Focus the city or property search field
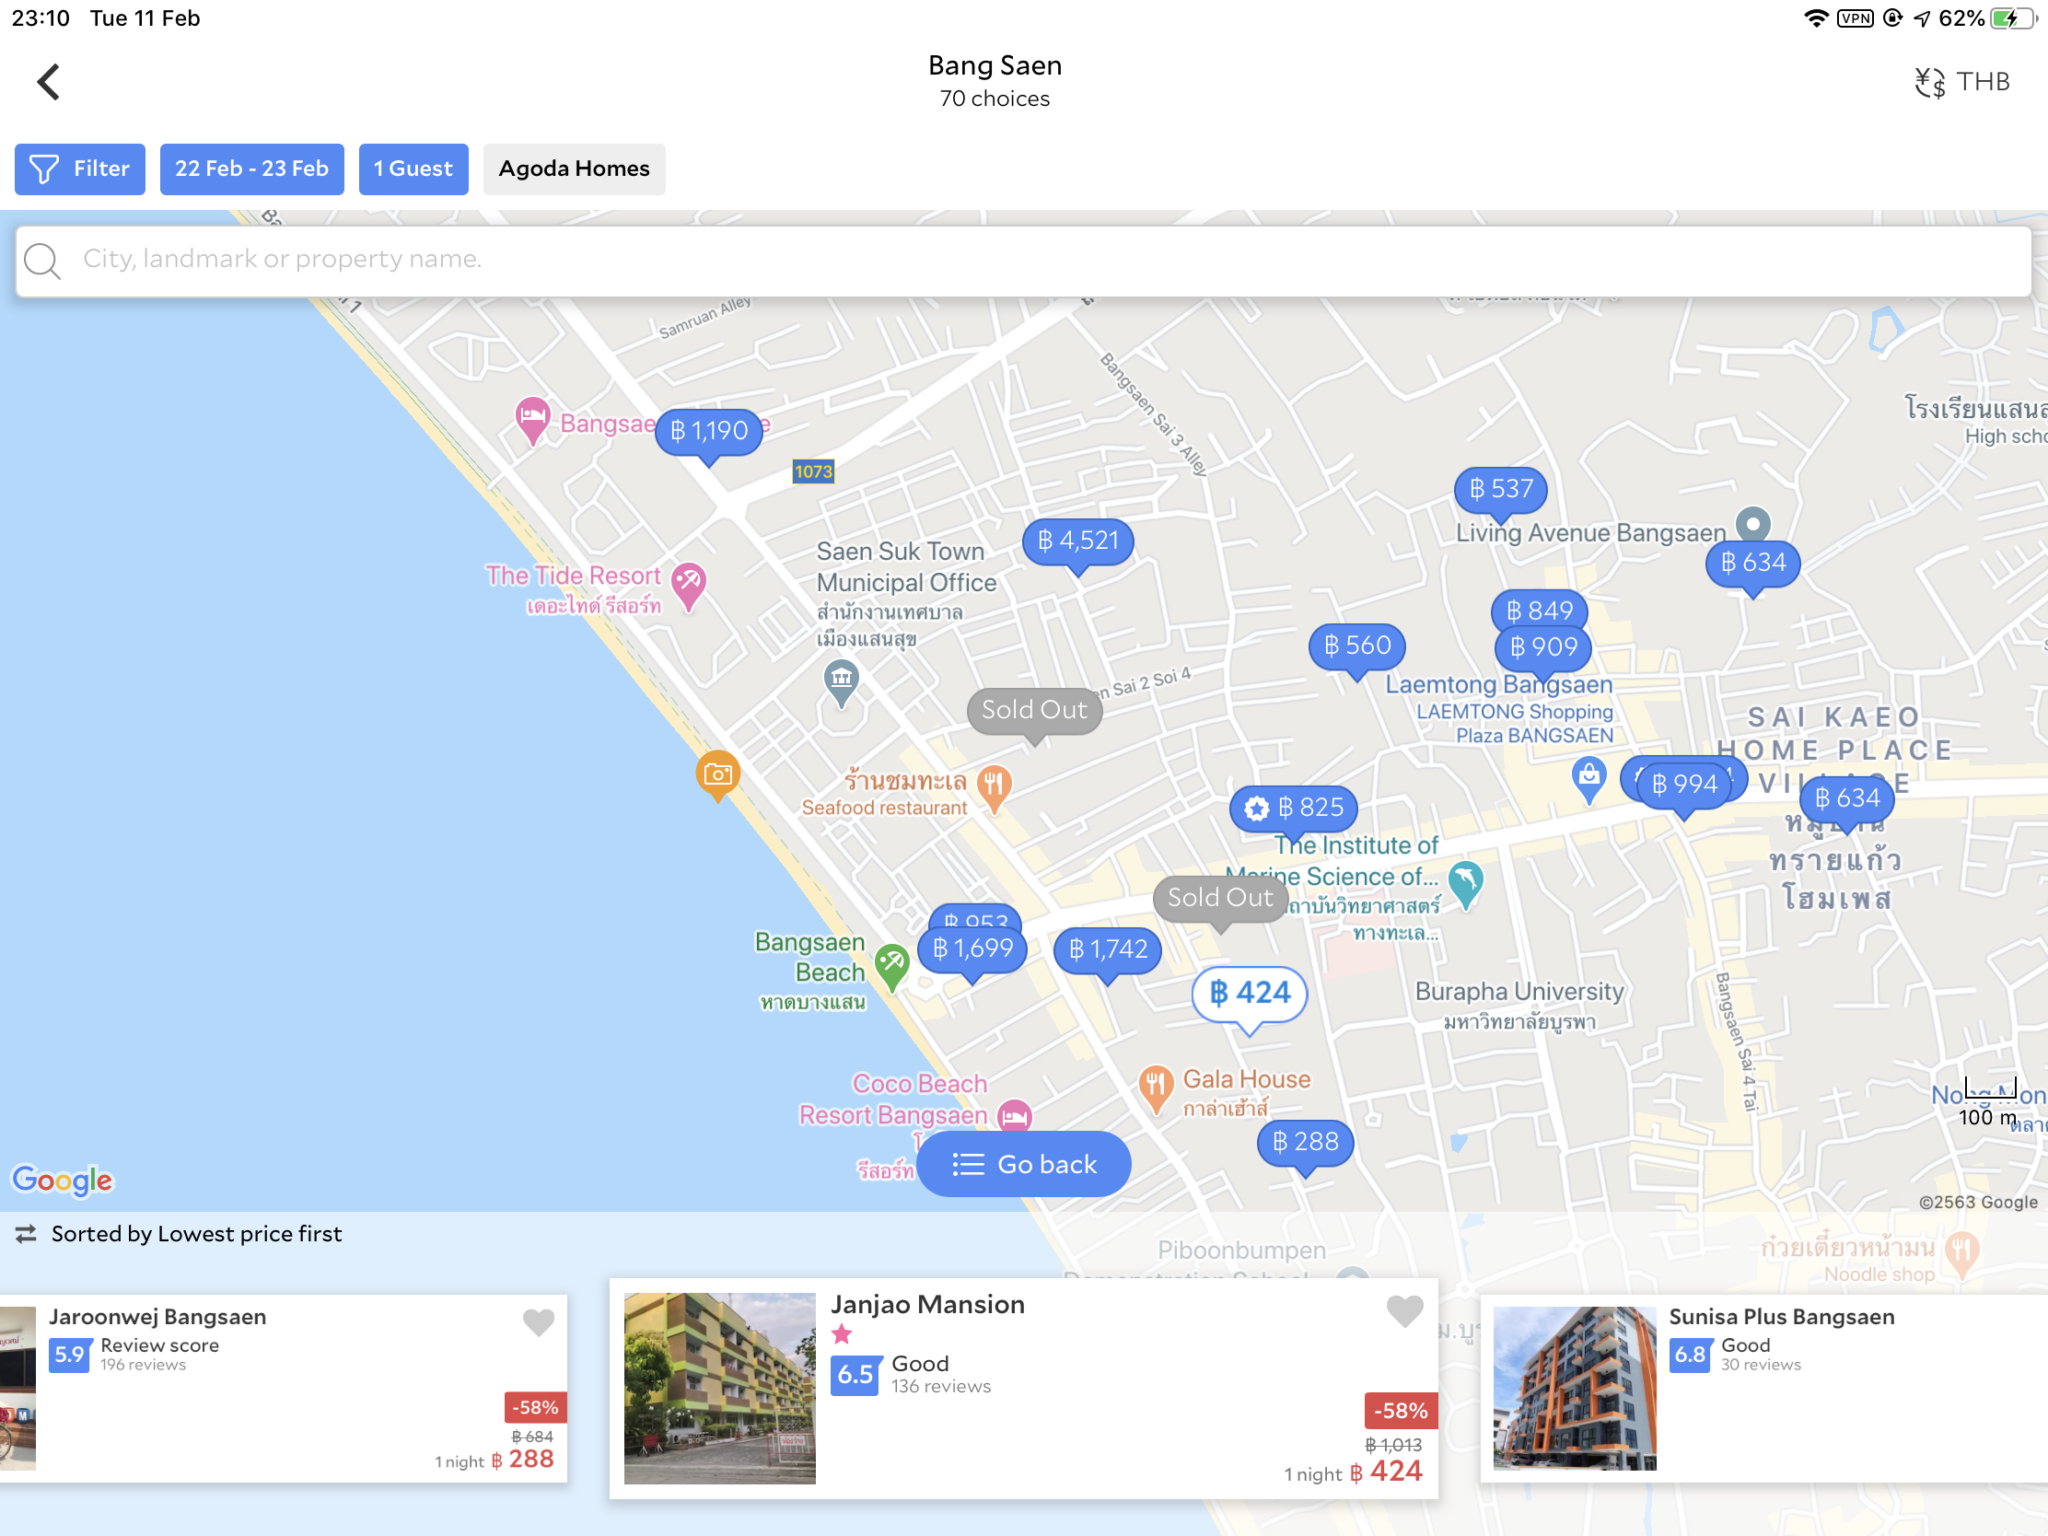The image size is (2048, 1536). pos(1024,260)
